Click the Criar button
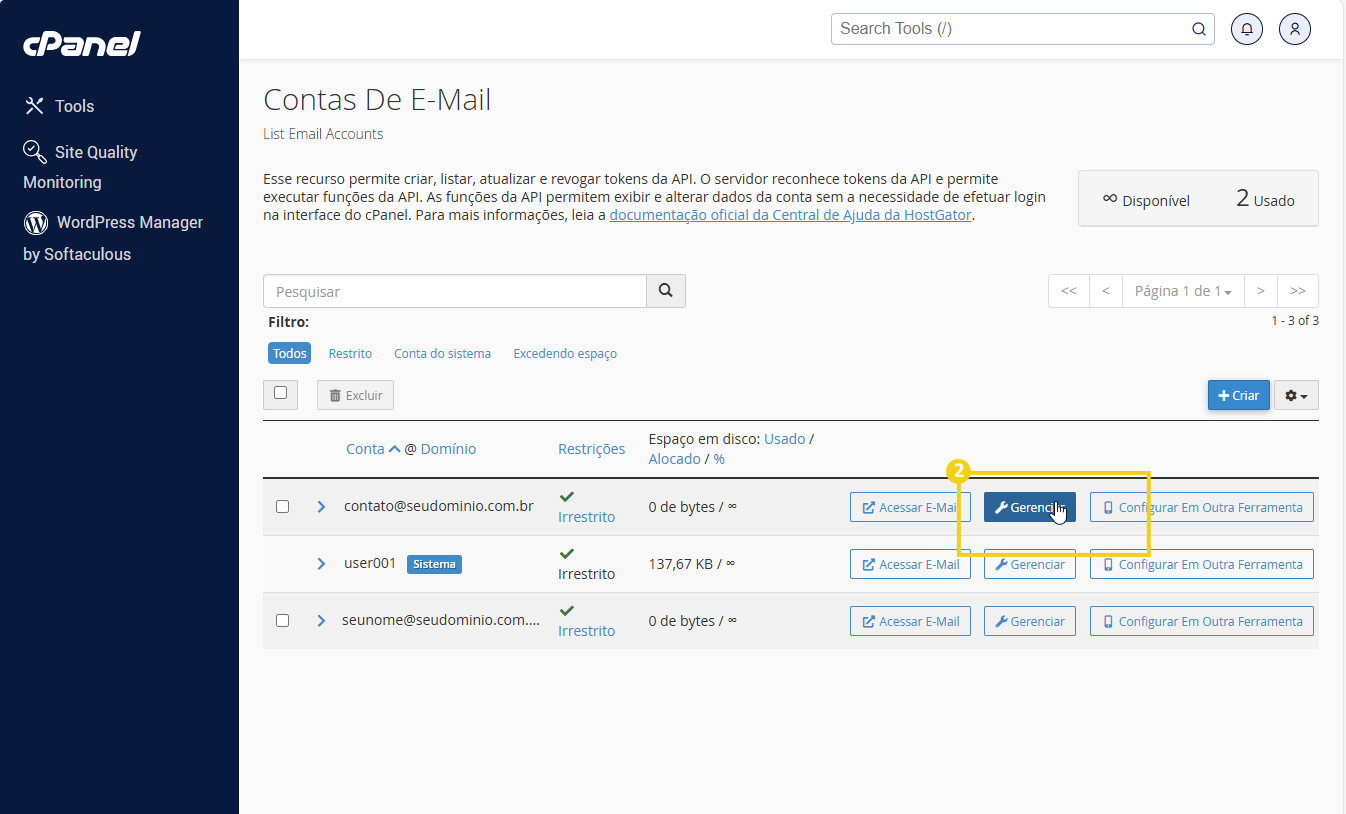The width and height of the screenshot is (1346, 814). 1238,395
